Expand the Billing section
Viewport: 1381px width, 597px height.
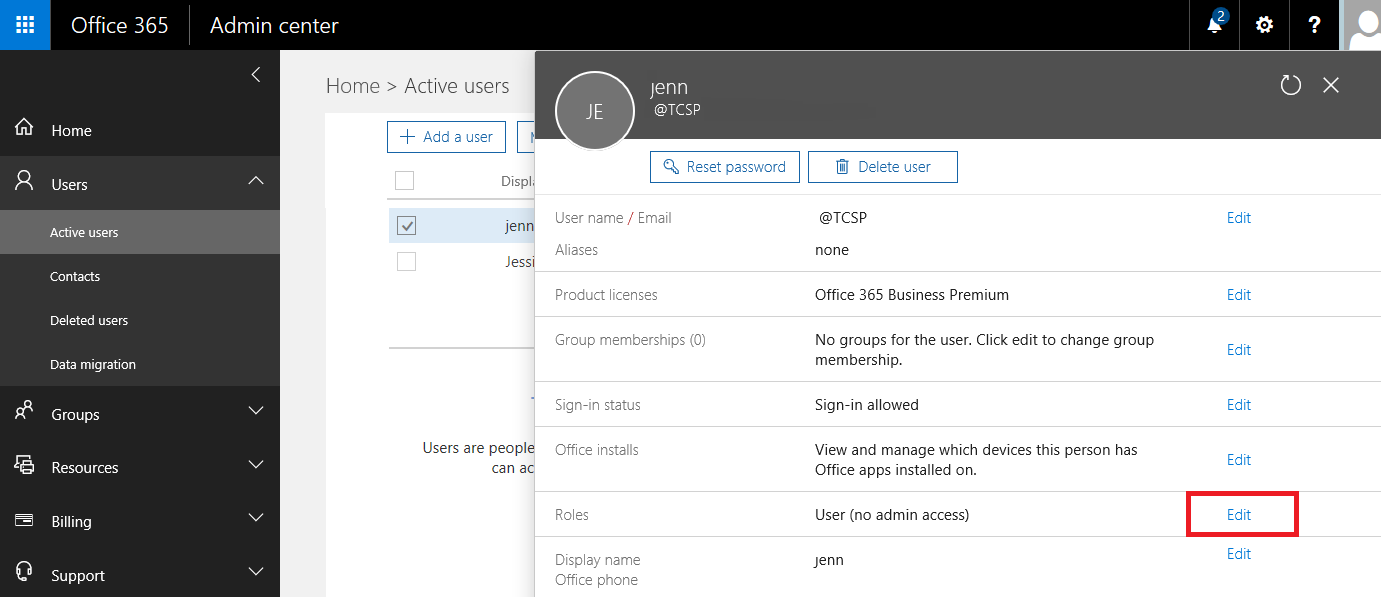[x=256, y=518]
